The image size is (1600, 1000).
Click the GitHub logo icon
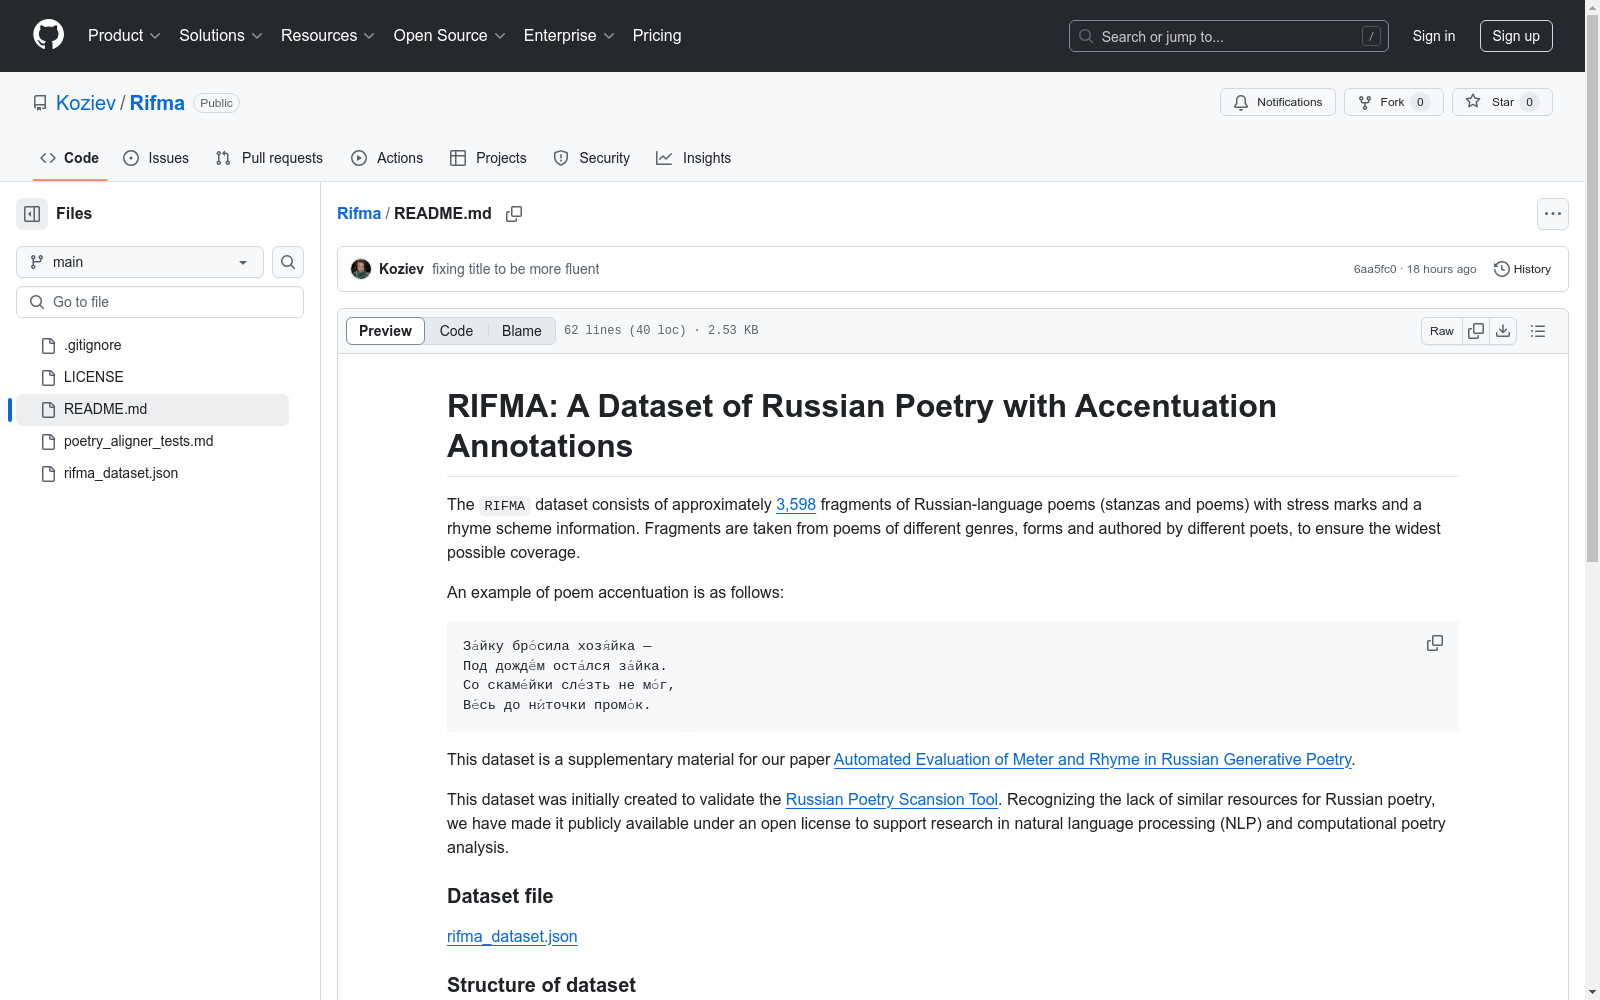[x=48, y=35]
